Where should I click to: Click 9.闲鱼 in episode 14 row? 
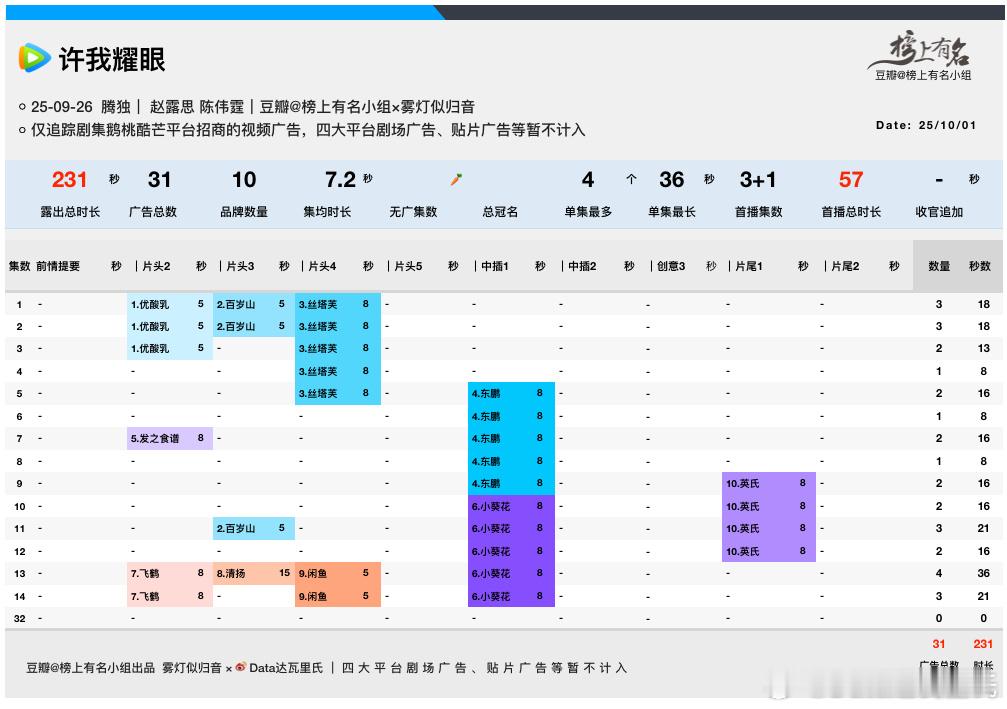pyautogui.click(x=313, y=597)
